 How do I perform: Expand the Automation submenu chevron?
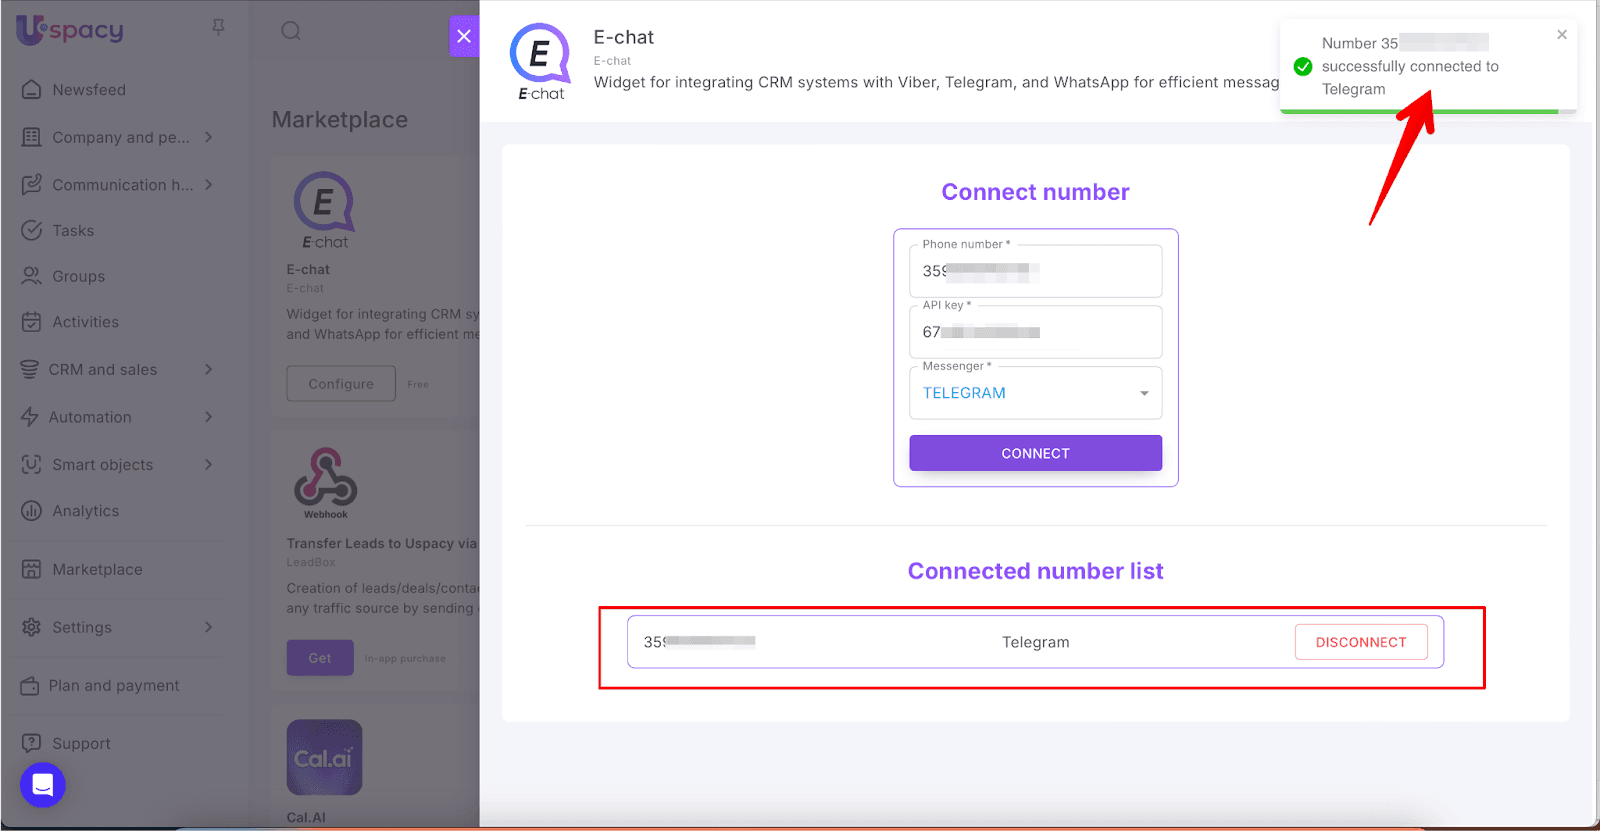208,417
